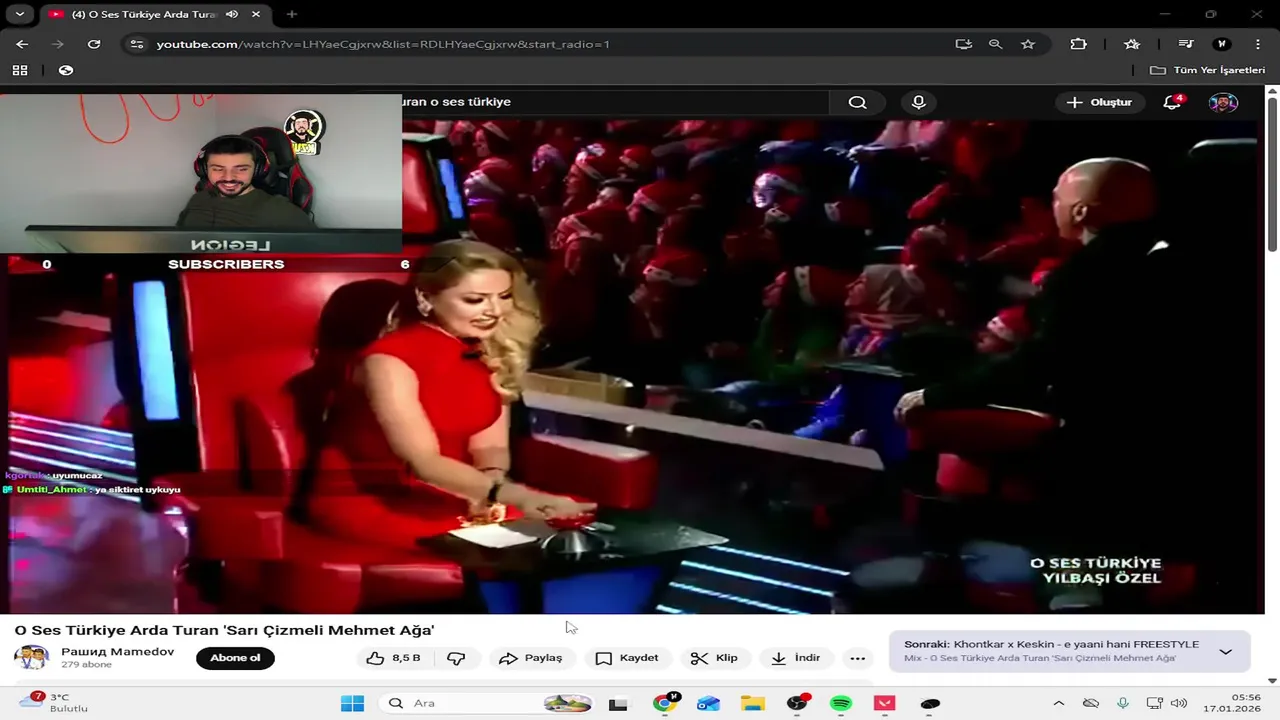Click the browser back arrow
Image resolution: width=1280 pixels, height=720 pixels.
click(22, 44)
